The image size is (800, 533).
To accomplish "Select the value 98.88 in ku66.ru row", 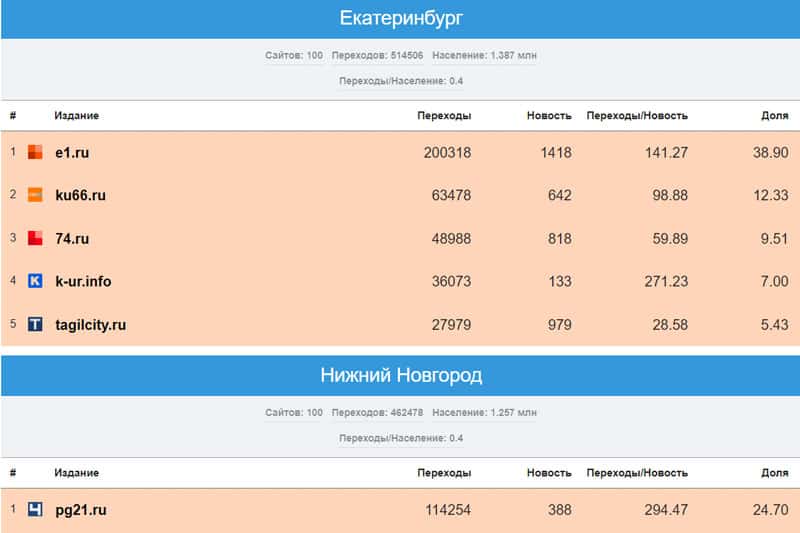I will (670, 195).
